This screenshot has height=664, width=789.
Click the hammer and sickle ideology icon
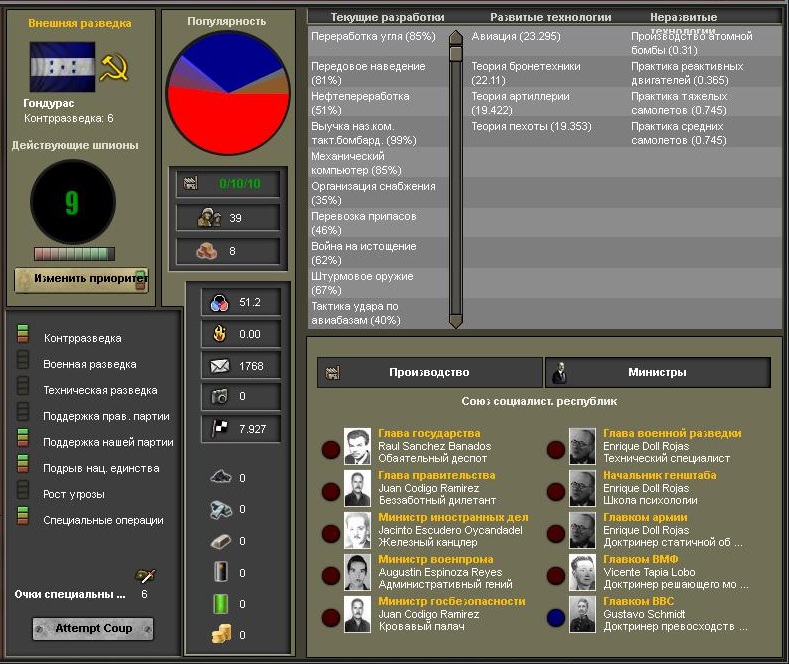click(114, 67)
